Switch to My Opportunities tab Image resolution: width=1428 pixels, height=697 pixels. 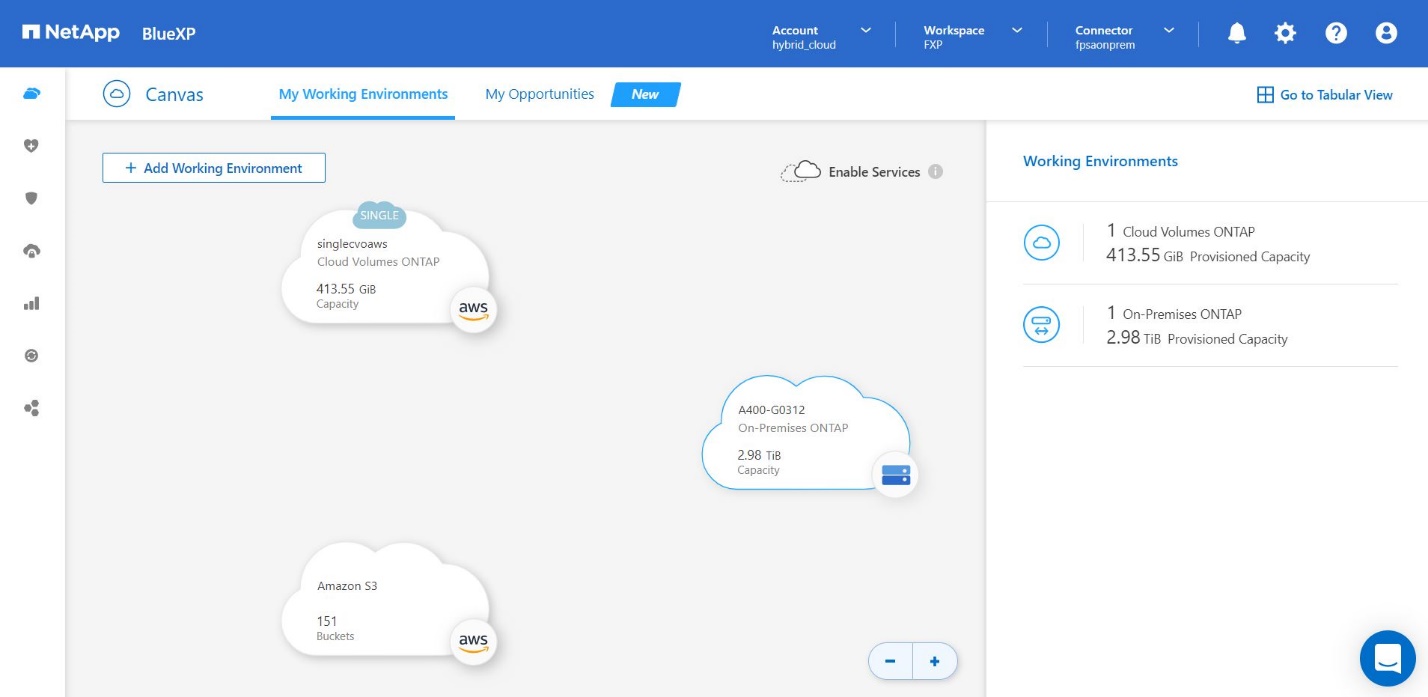[539, 94]
